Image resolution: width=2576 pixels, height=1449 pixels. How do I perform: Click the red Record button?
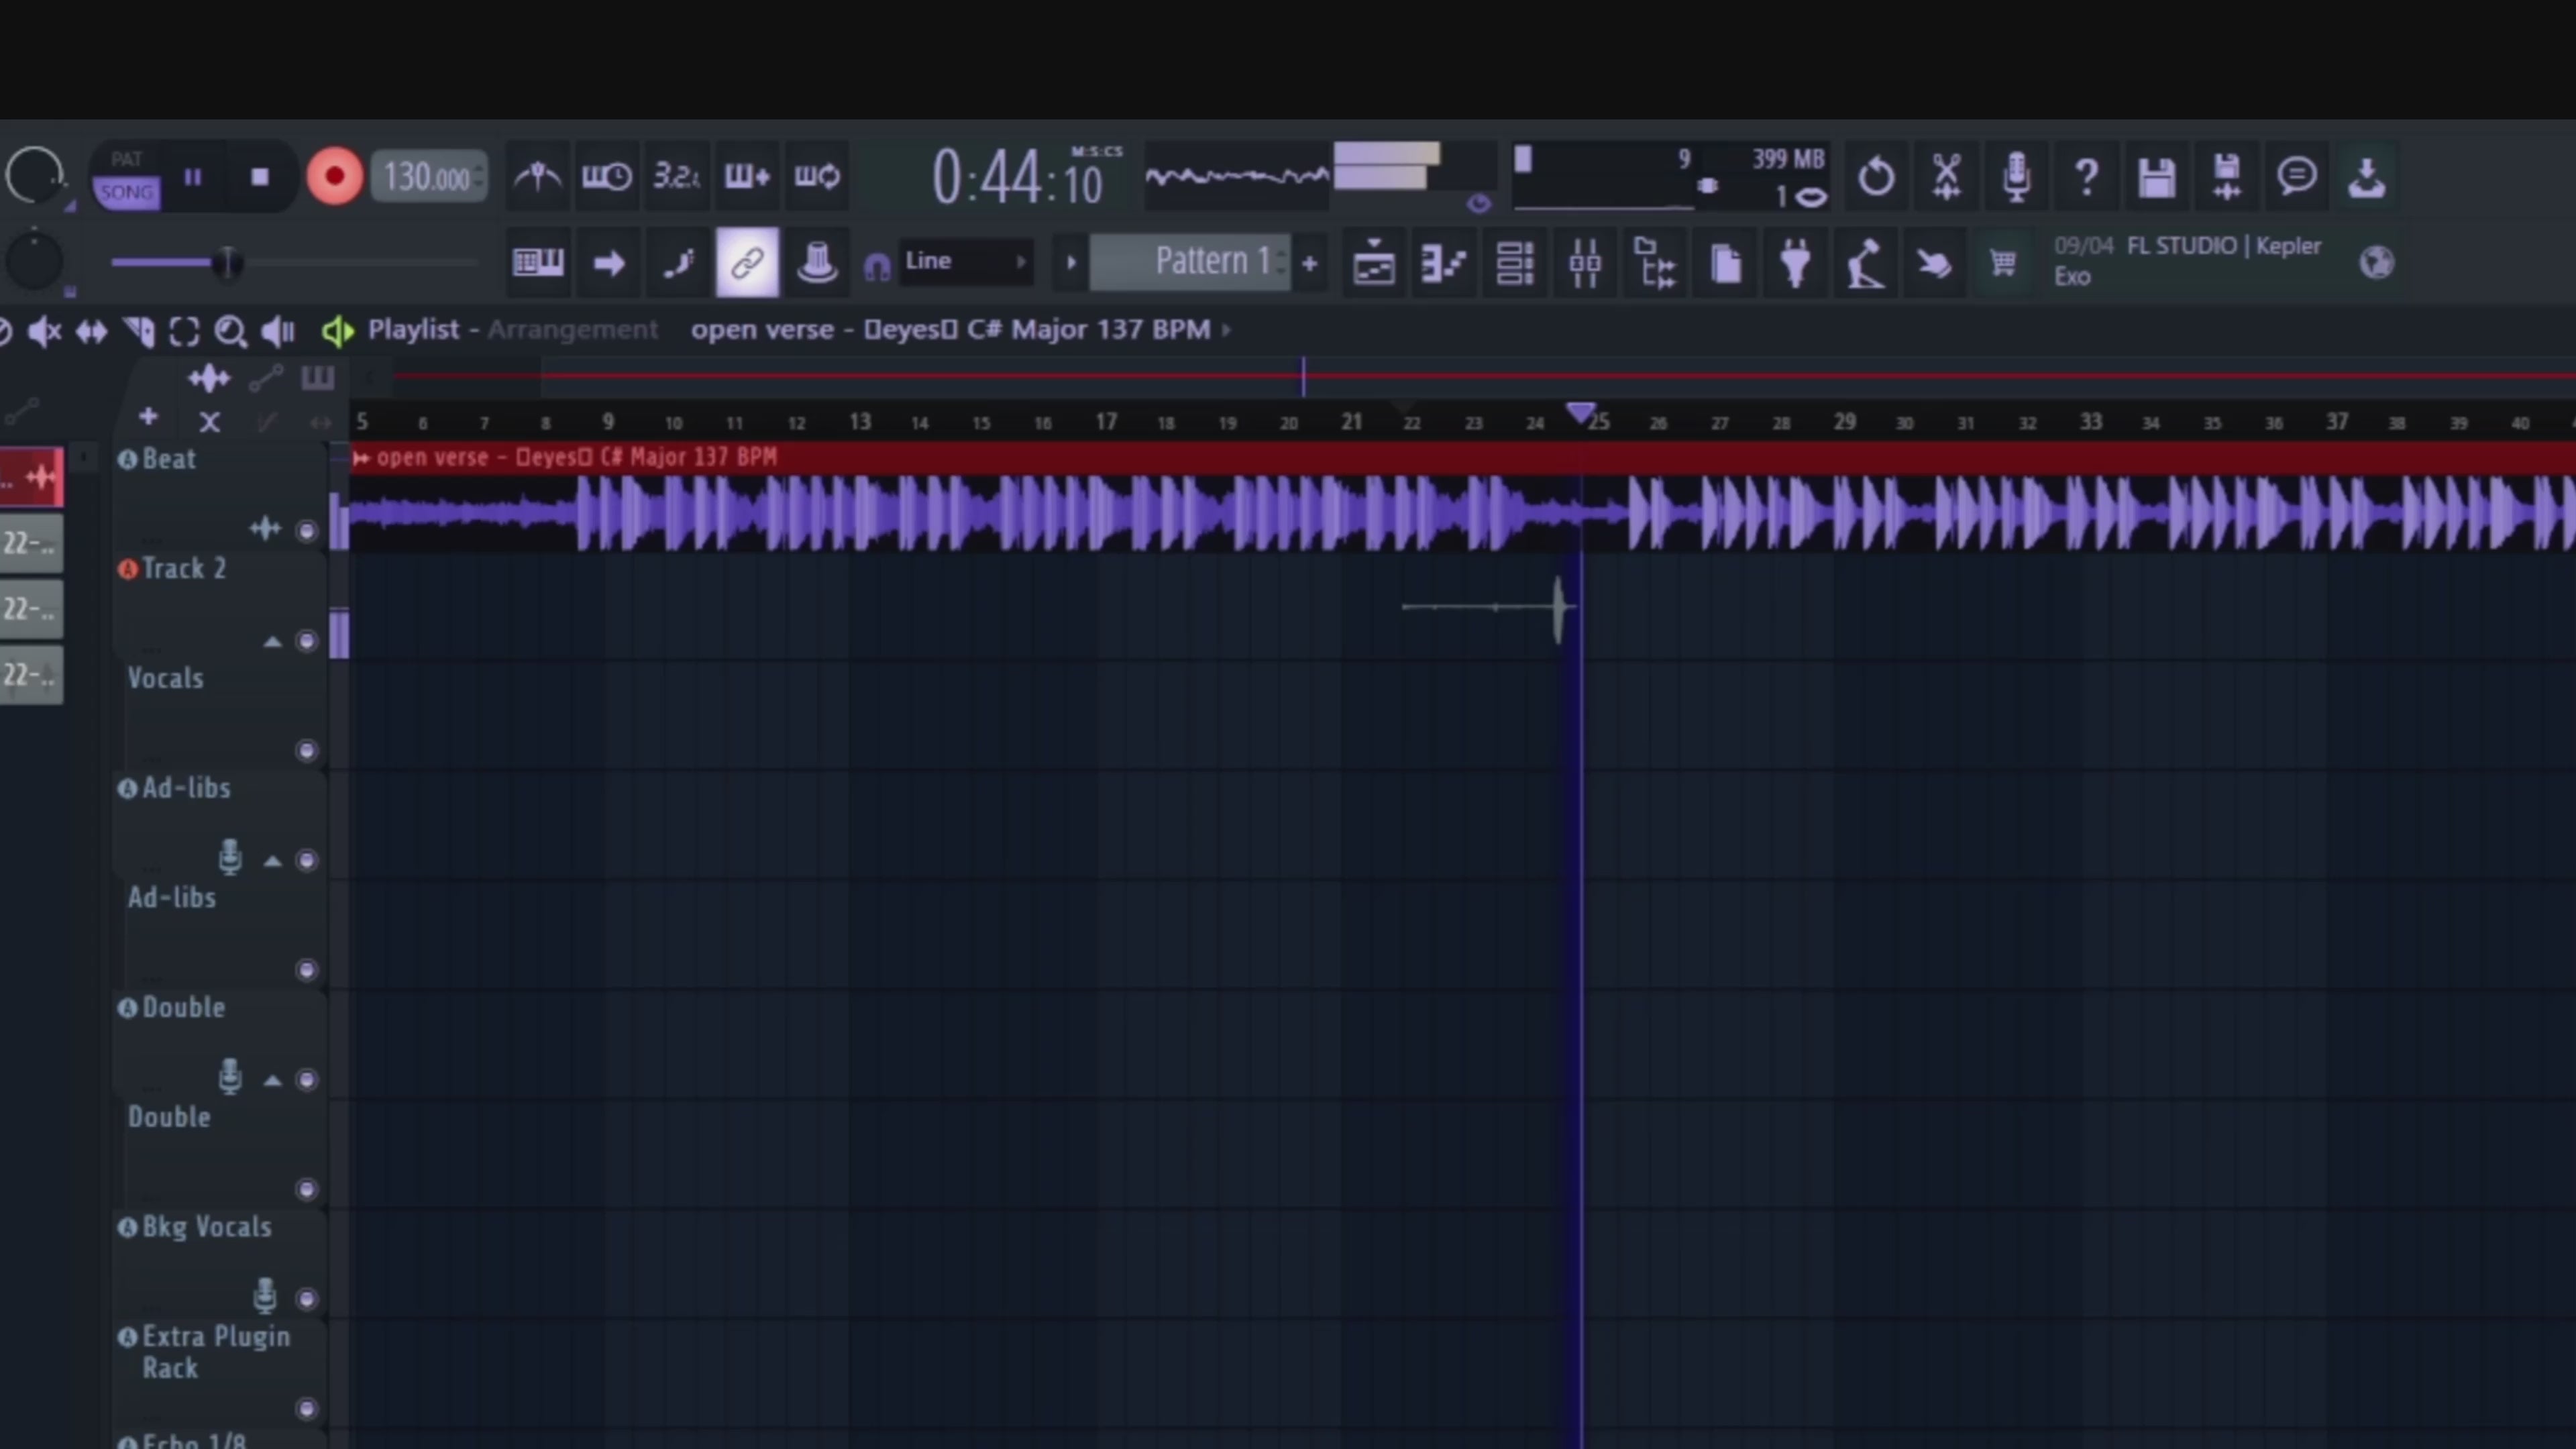click(x=334, y=177)
